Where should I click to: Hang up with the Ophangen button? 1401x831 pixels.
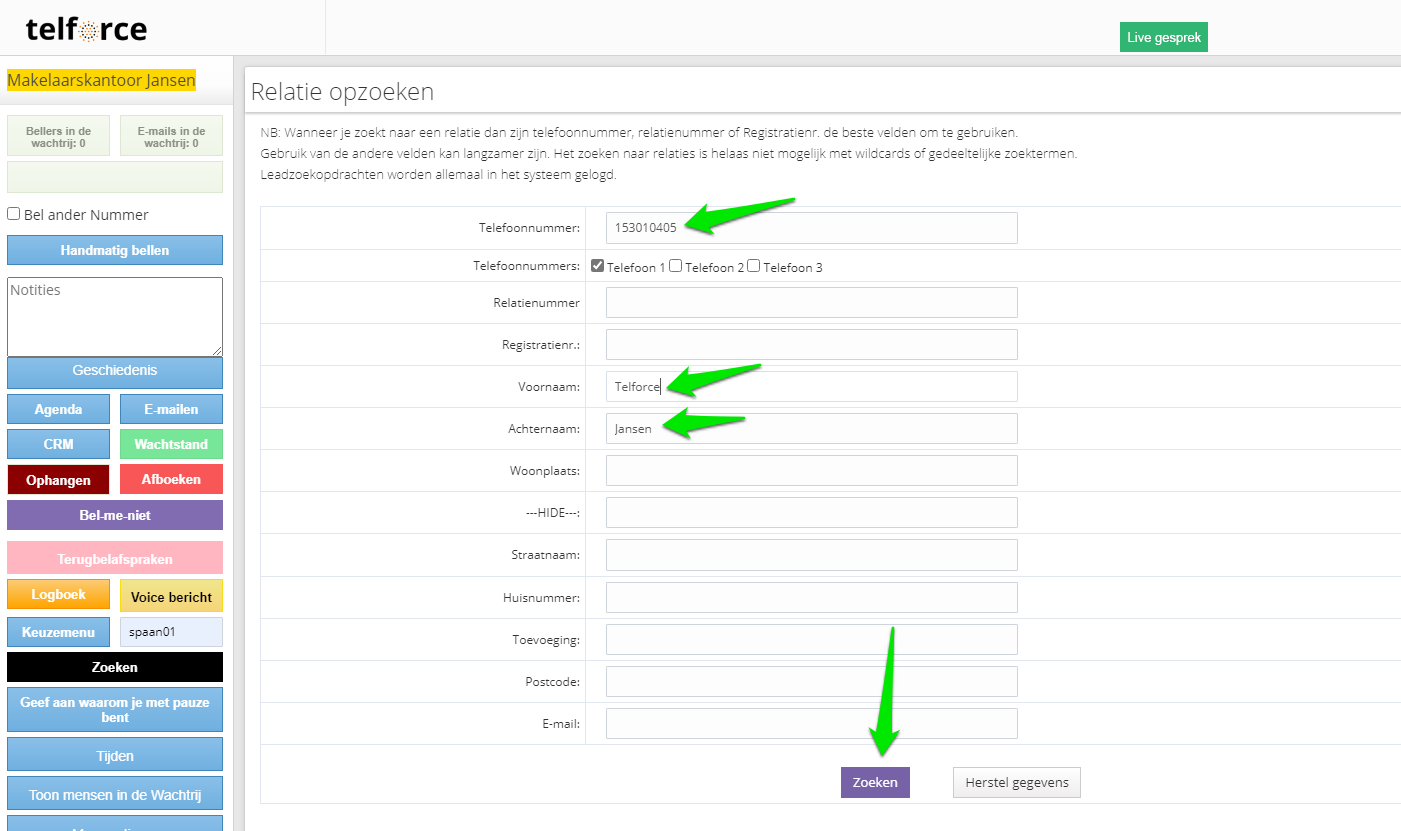click(58, 480)
